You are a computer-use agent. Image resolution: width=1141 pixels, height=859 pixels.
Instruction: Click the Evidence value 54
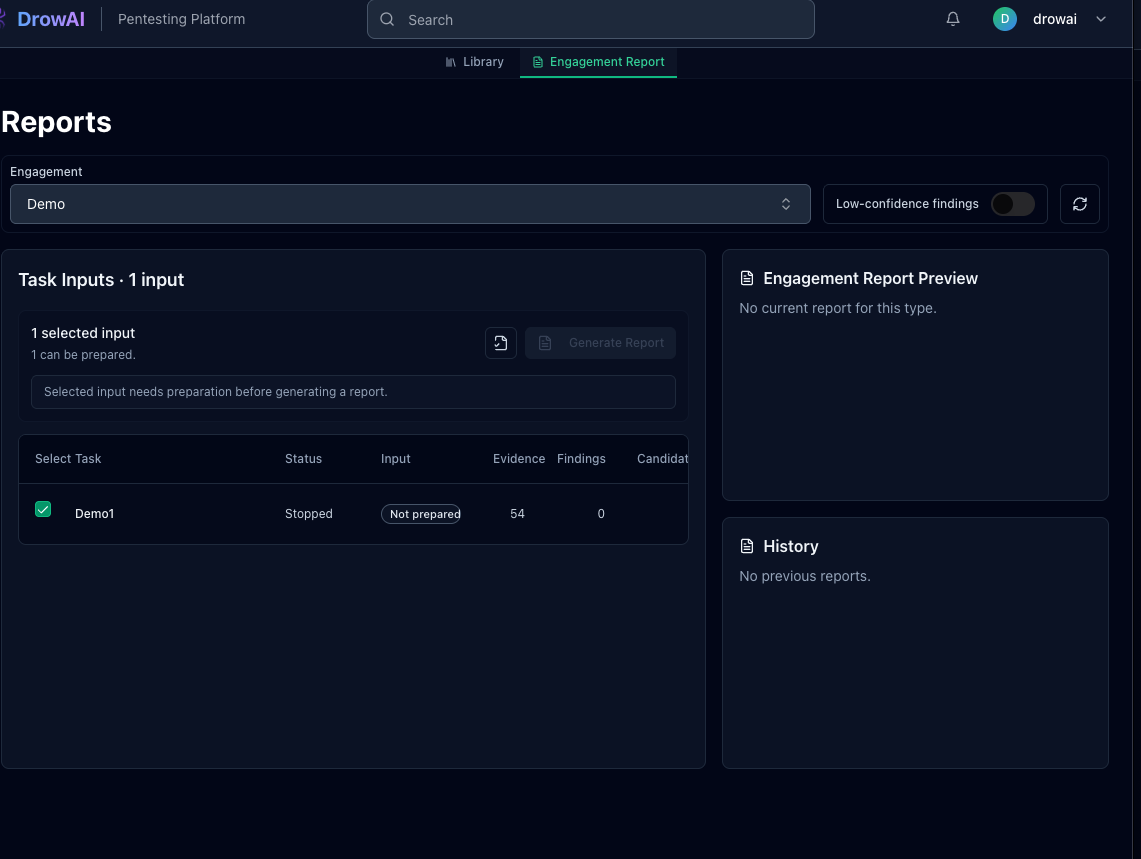(517, 514)
